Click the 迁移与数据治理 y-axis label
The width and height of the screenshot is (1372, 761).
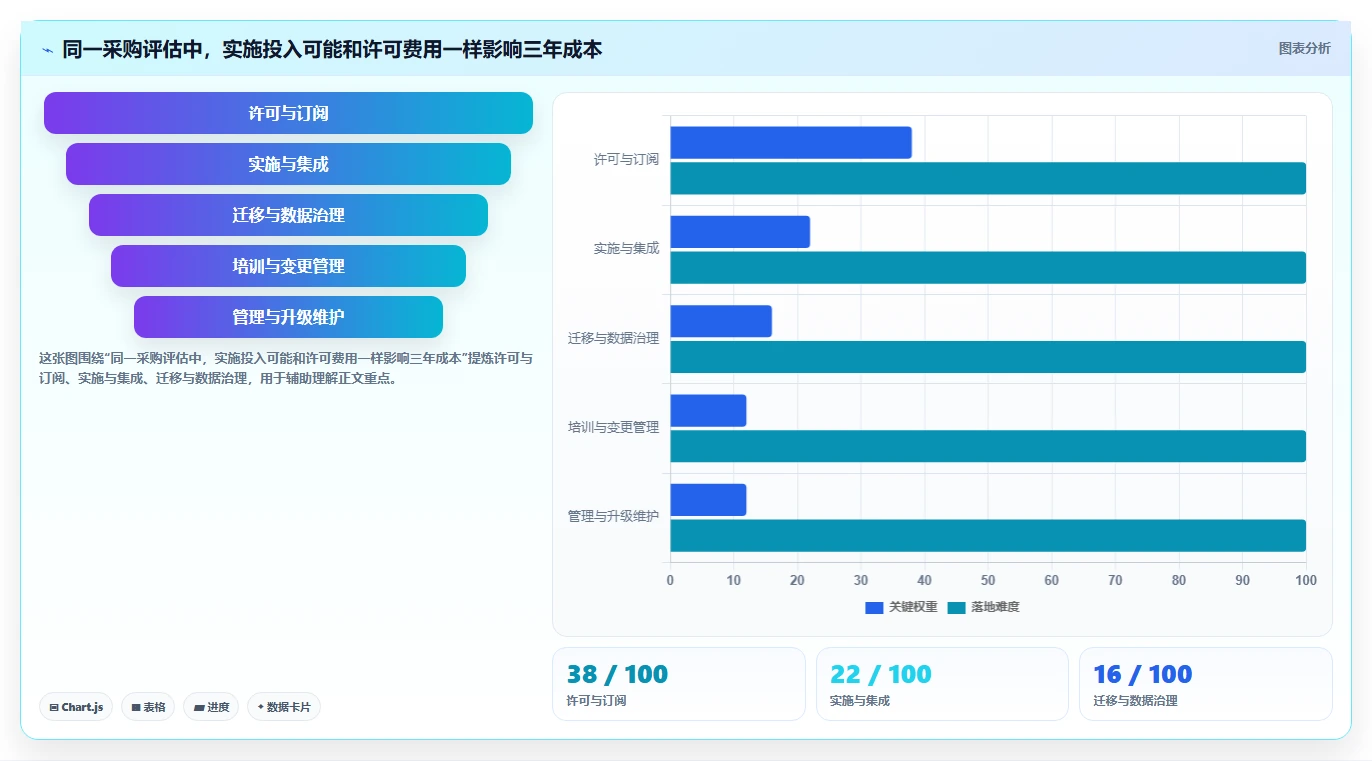(x=614, y=338)
